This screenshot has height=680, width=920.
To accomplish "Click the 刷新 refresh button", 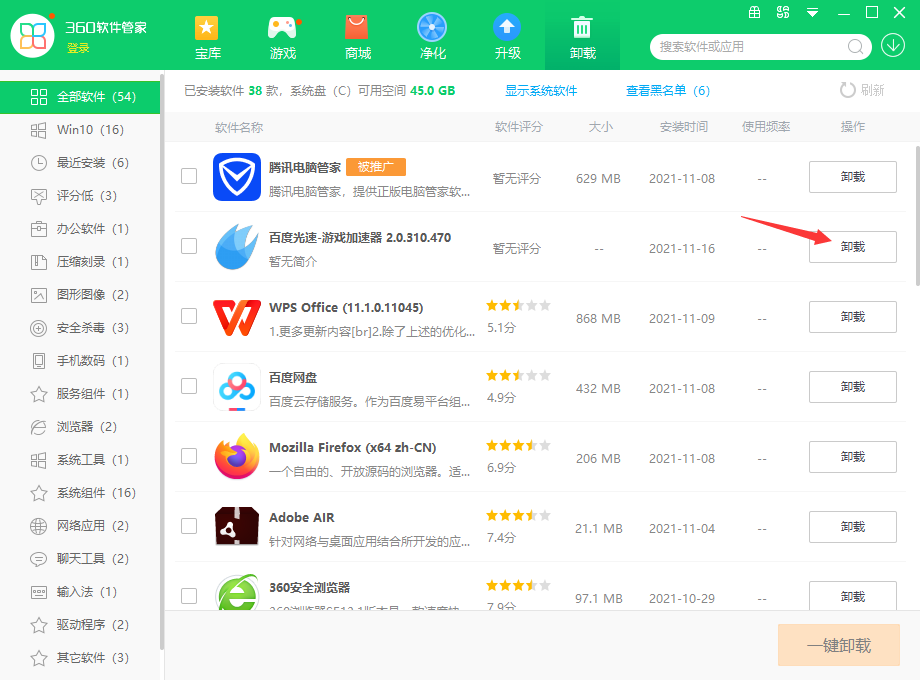I will (862, 90).
